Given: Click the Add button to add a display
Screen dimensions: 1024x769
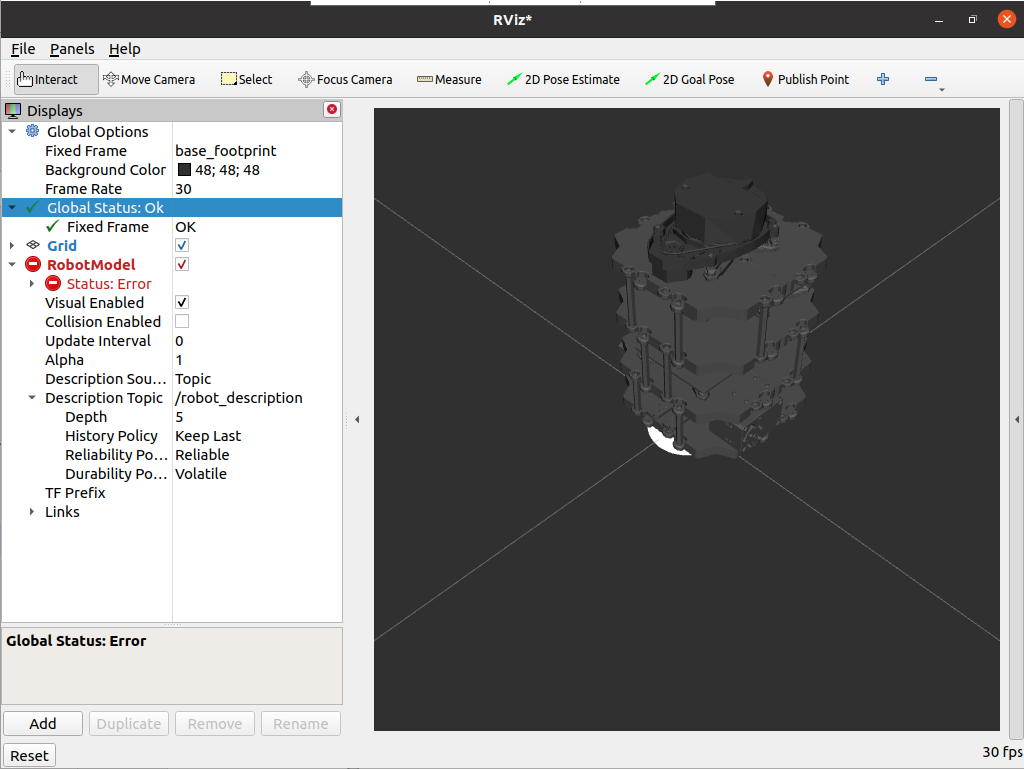Looking at the screenshot, I should point(42,723).
